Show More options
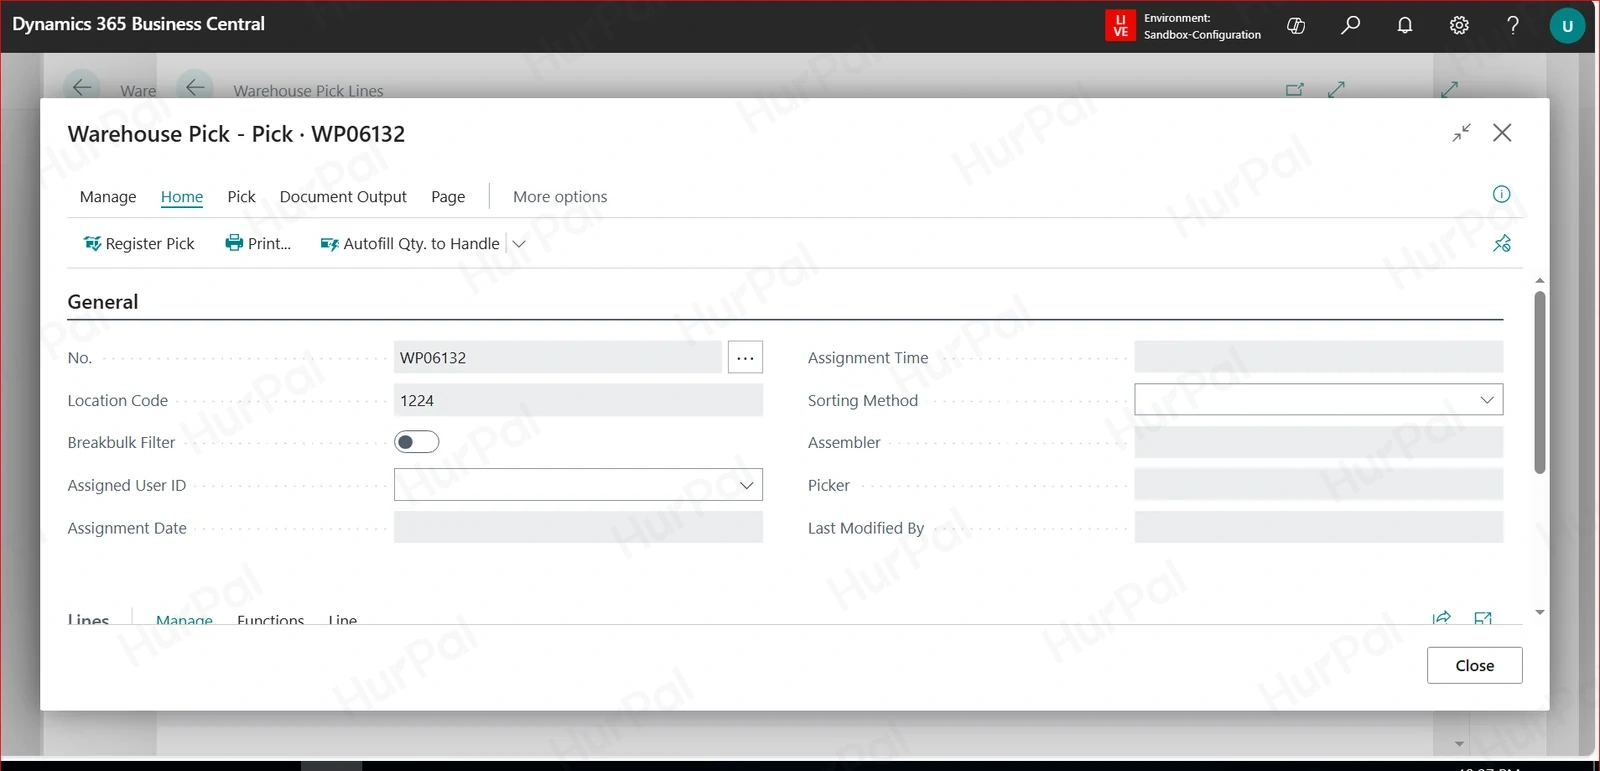 click(x=560, y=197)
